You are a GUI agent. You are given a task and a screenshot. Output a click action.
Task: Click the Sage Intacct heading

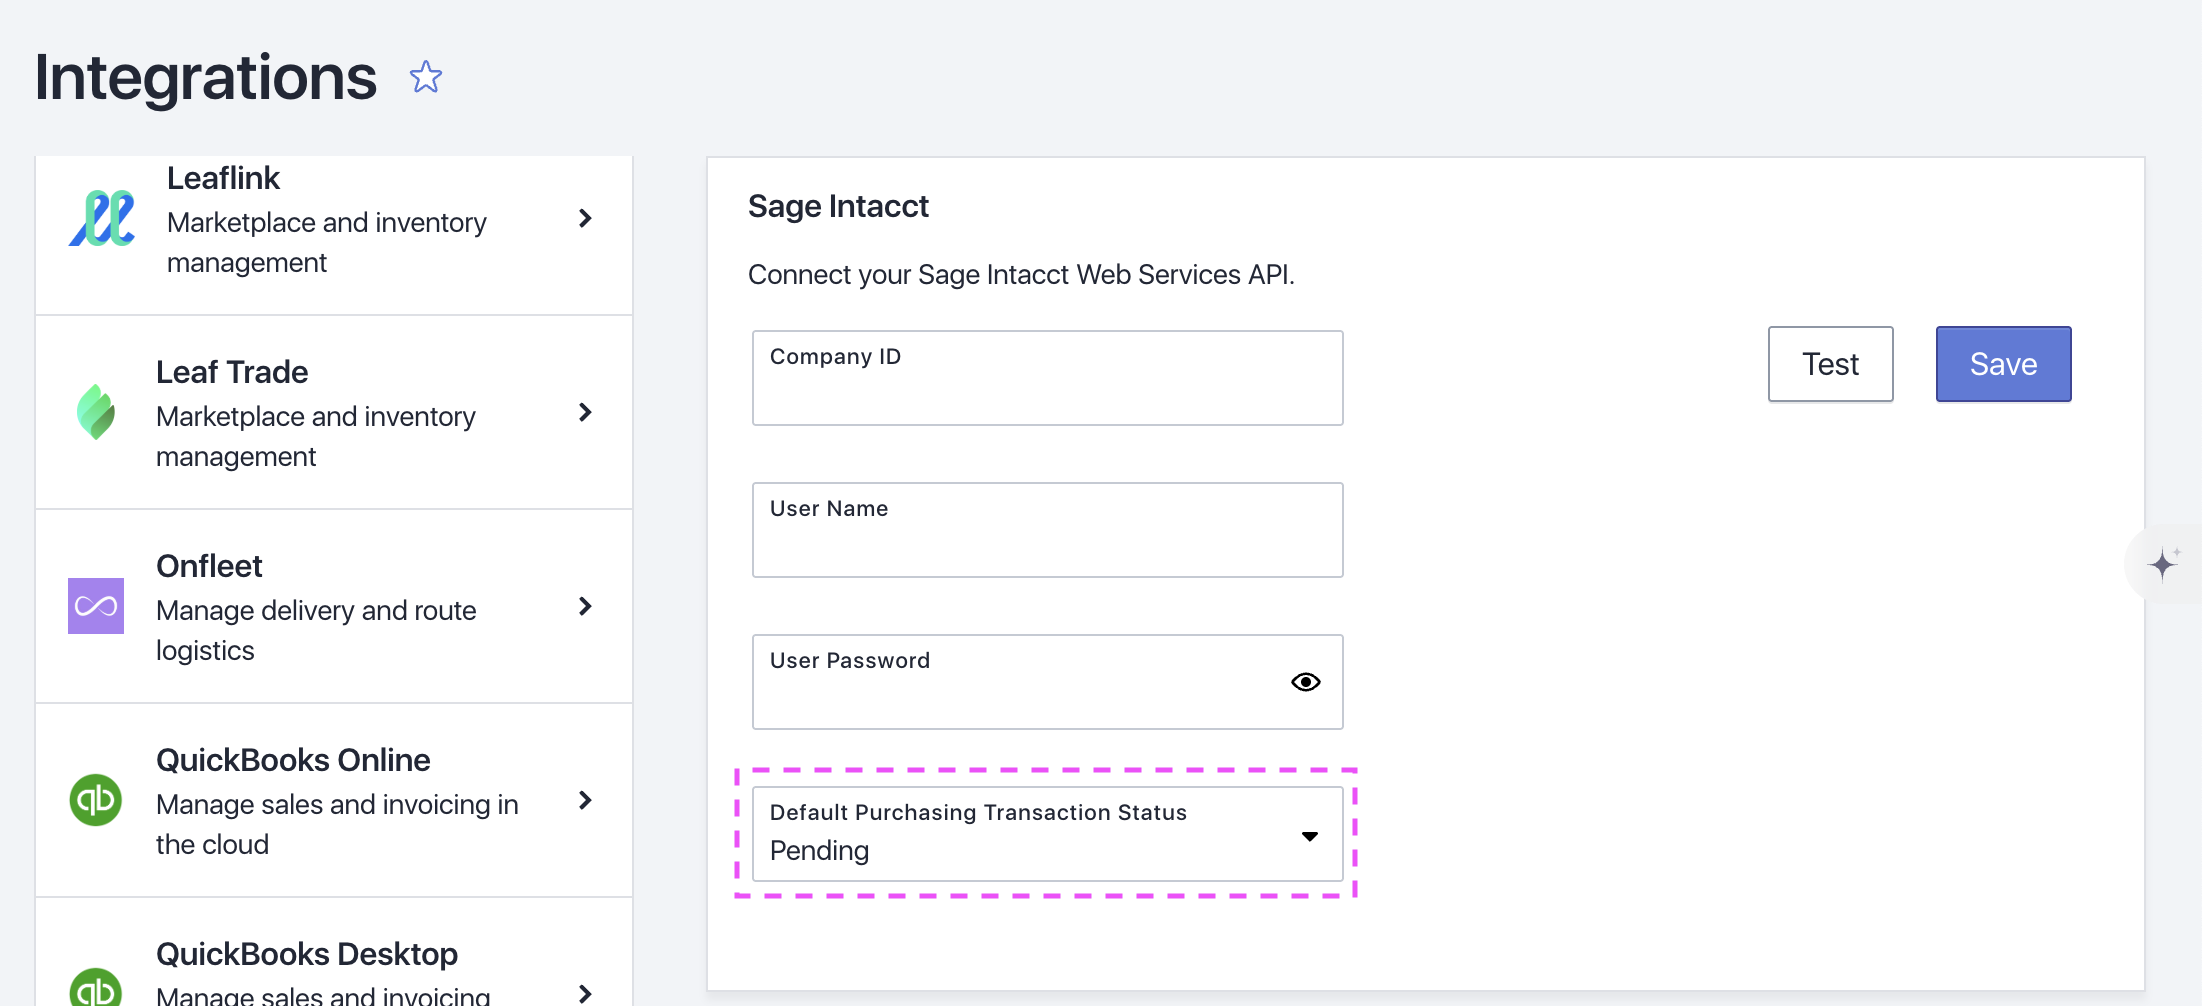(x=838, y=206)
